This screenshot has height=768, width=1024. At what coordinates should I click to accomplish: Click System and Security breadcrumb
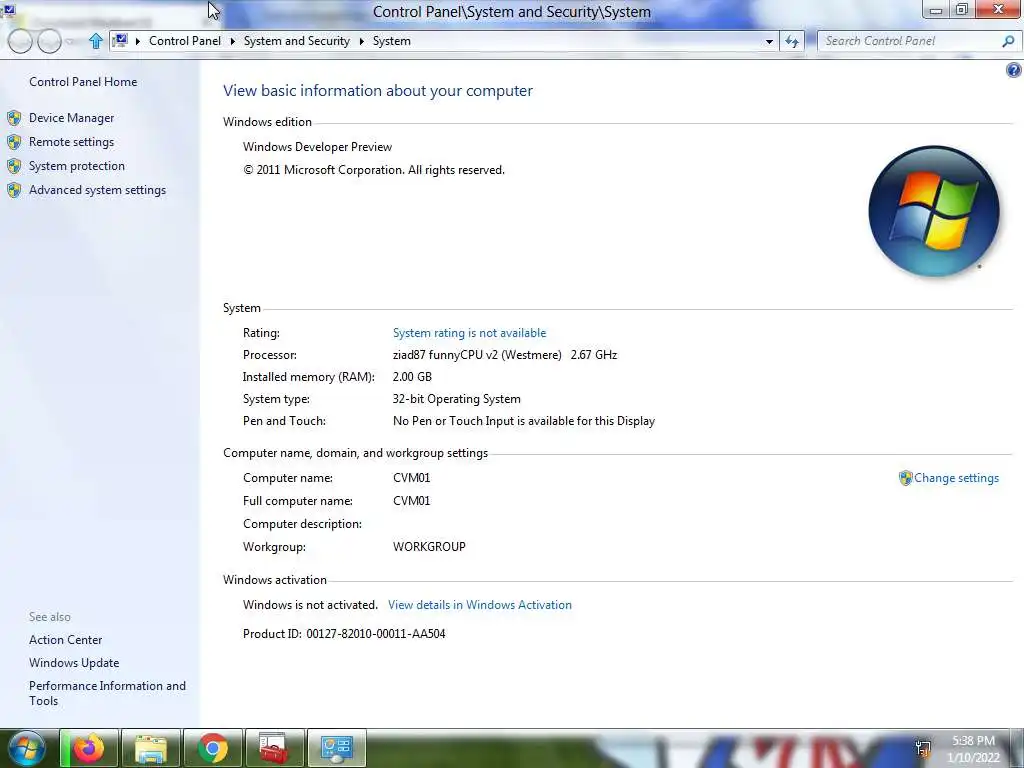click(x=296, y=41)
